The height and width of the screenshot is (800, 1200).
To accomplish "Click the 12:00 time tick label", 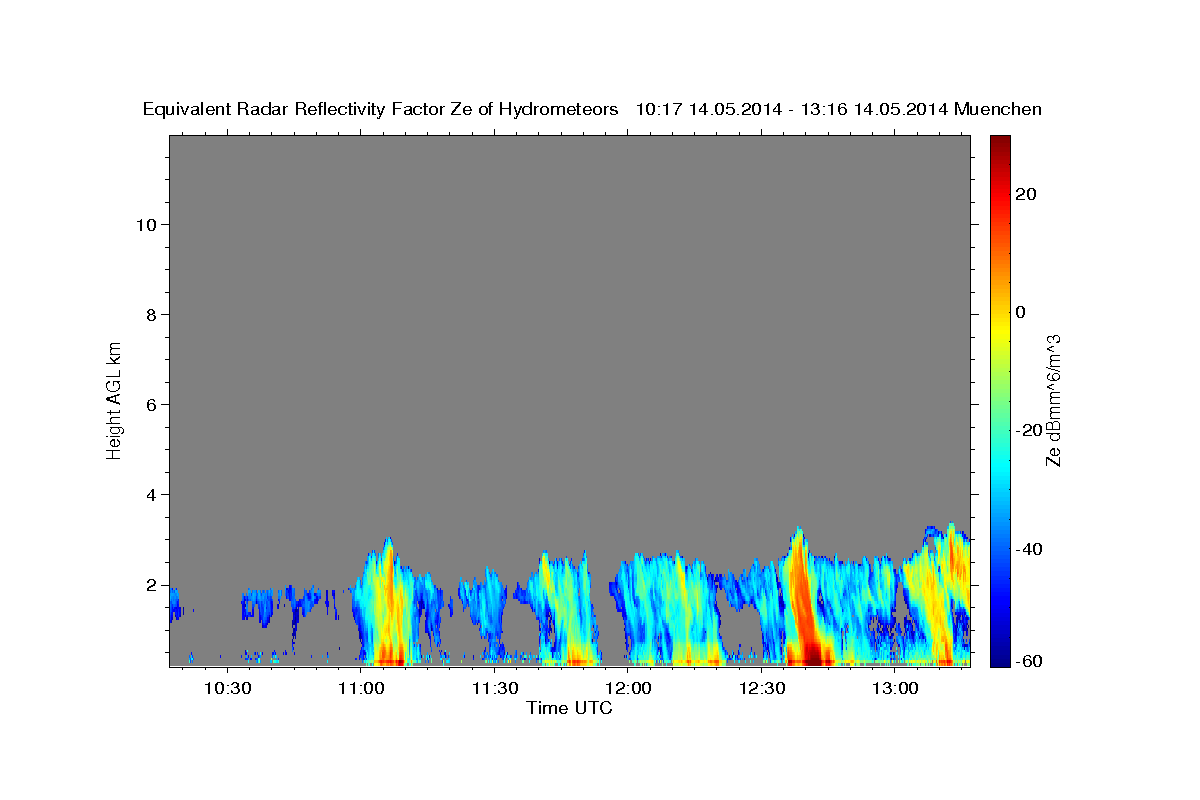I will [x=628, y=689].
